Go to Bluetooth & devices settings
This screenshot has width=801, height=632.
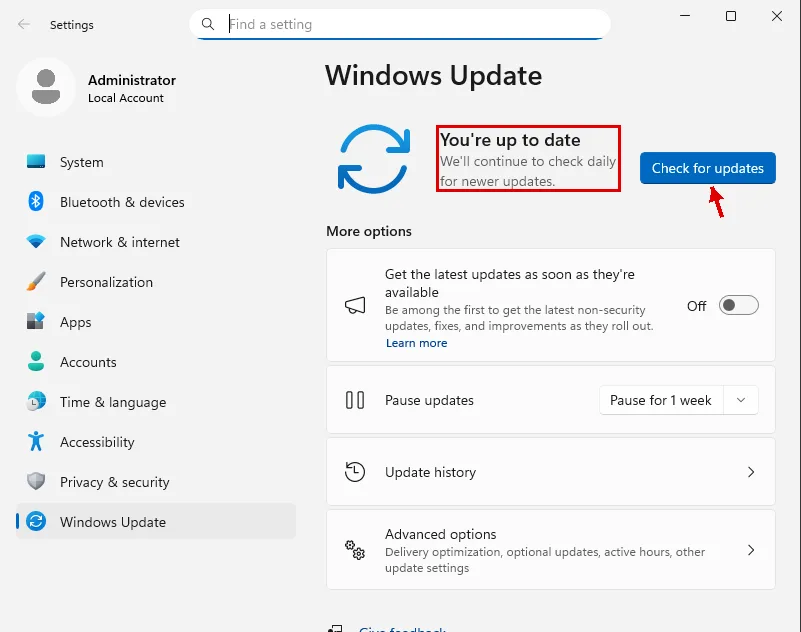(156, 202)
